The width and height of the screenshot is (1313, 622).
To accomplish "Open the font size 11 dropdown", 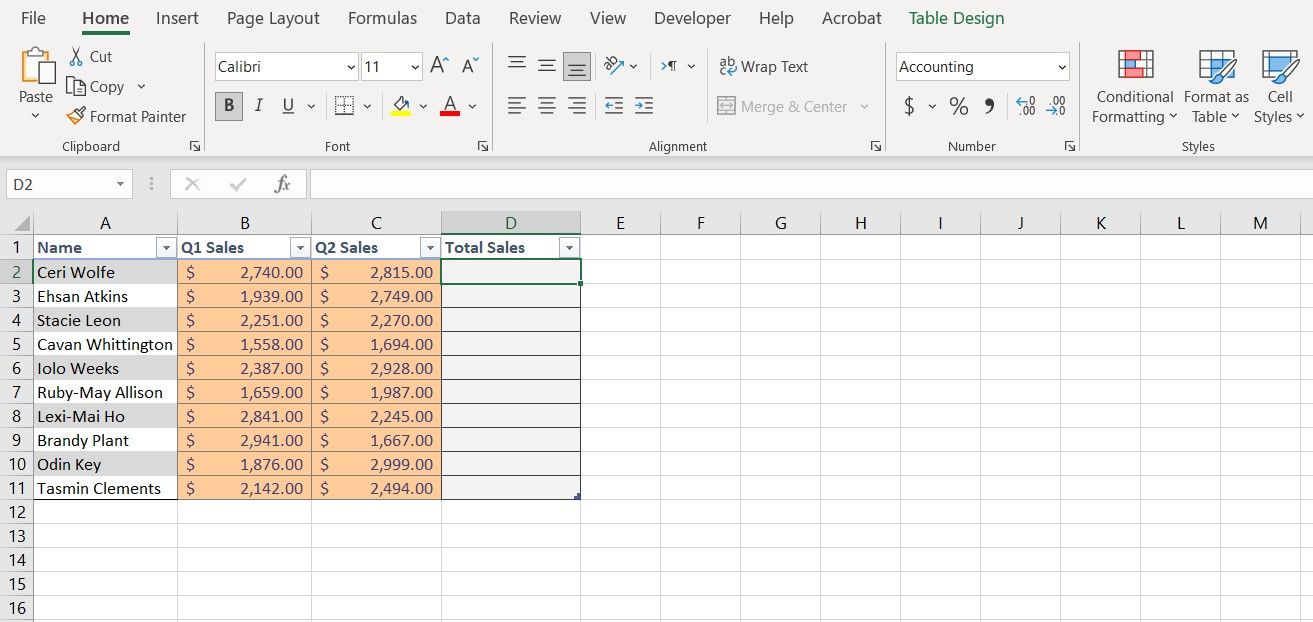I will click(415, 67).
